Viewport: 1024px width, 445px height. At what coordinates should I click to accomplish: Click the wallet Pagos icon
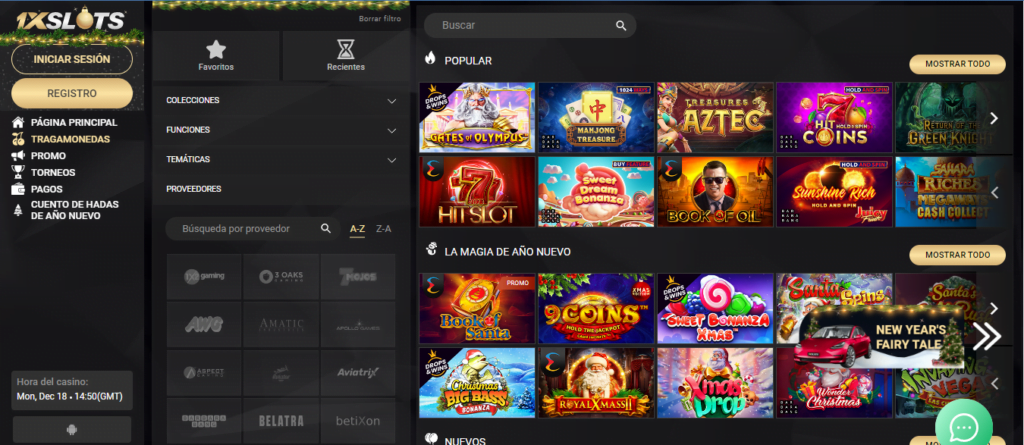point(18,190)
